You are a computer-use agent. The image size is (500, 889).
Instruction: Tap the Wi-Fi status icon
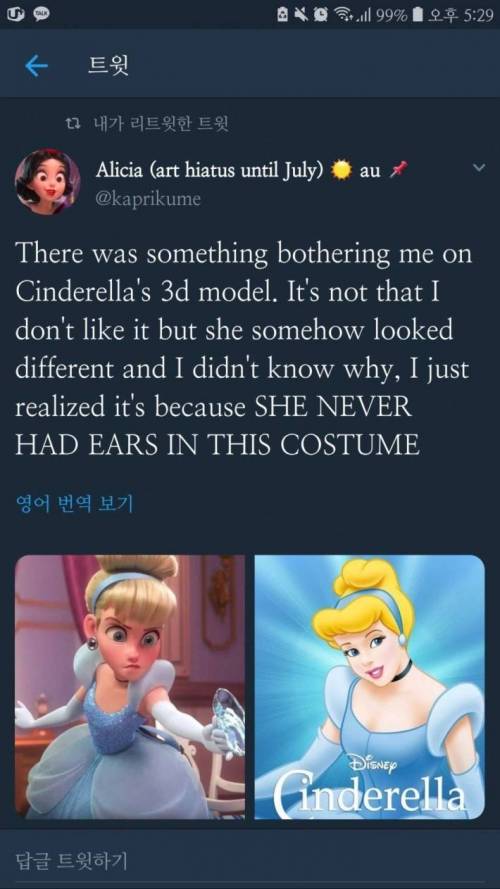click(343, 15)
